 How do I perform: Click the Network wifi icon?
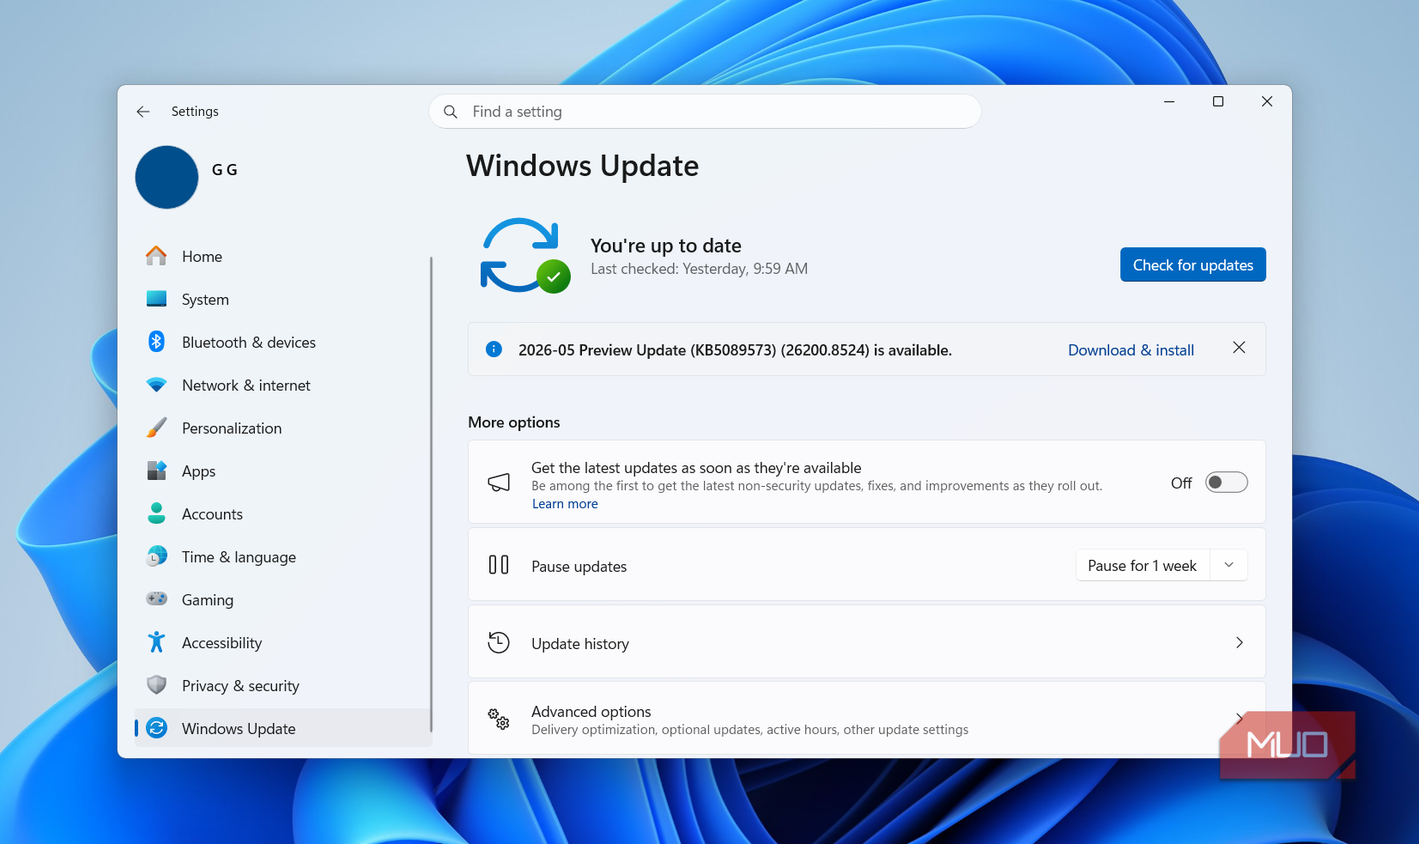pos(156,385)
